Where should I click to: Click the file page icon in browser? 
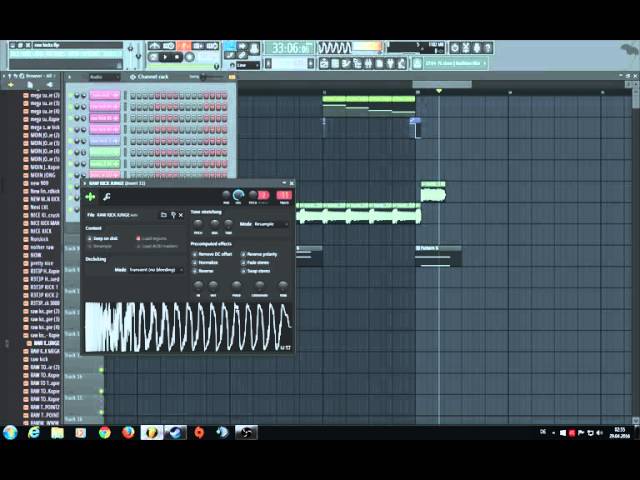[x=30, y=85]
